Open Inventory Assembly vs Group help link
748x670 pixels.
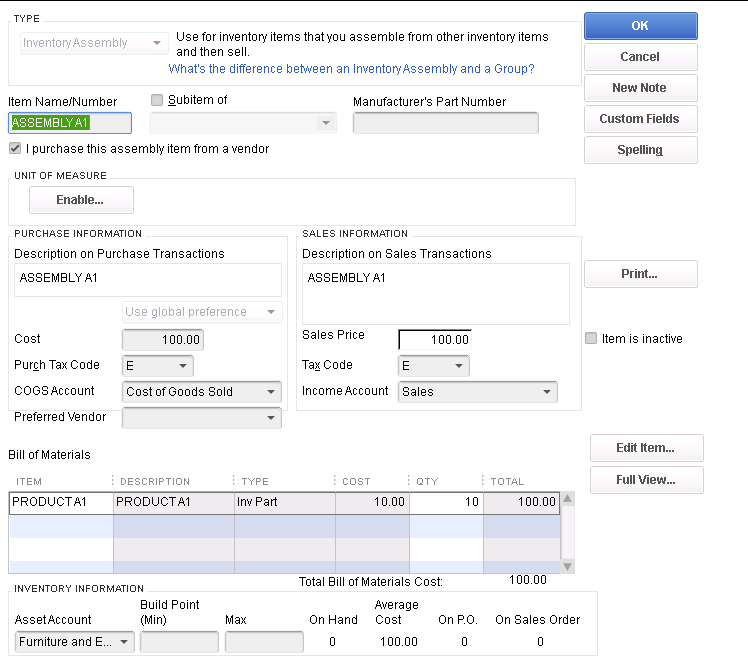(351, 69)
